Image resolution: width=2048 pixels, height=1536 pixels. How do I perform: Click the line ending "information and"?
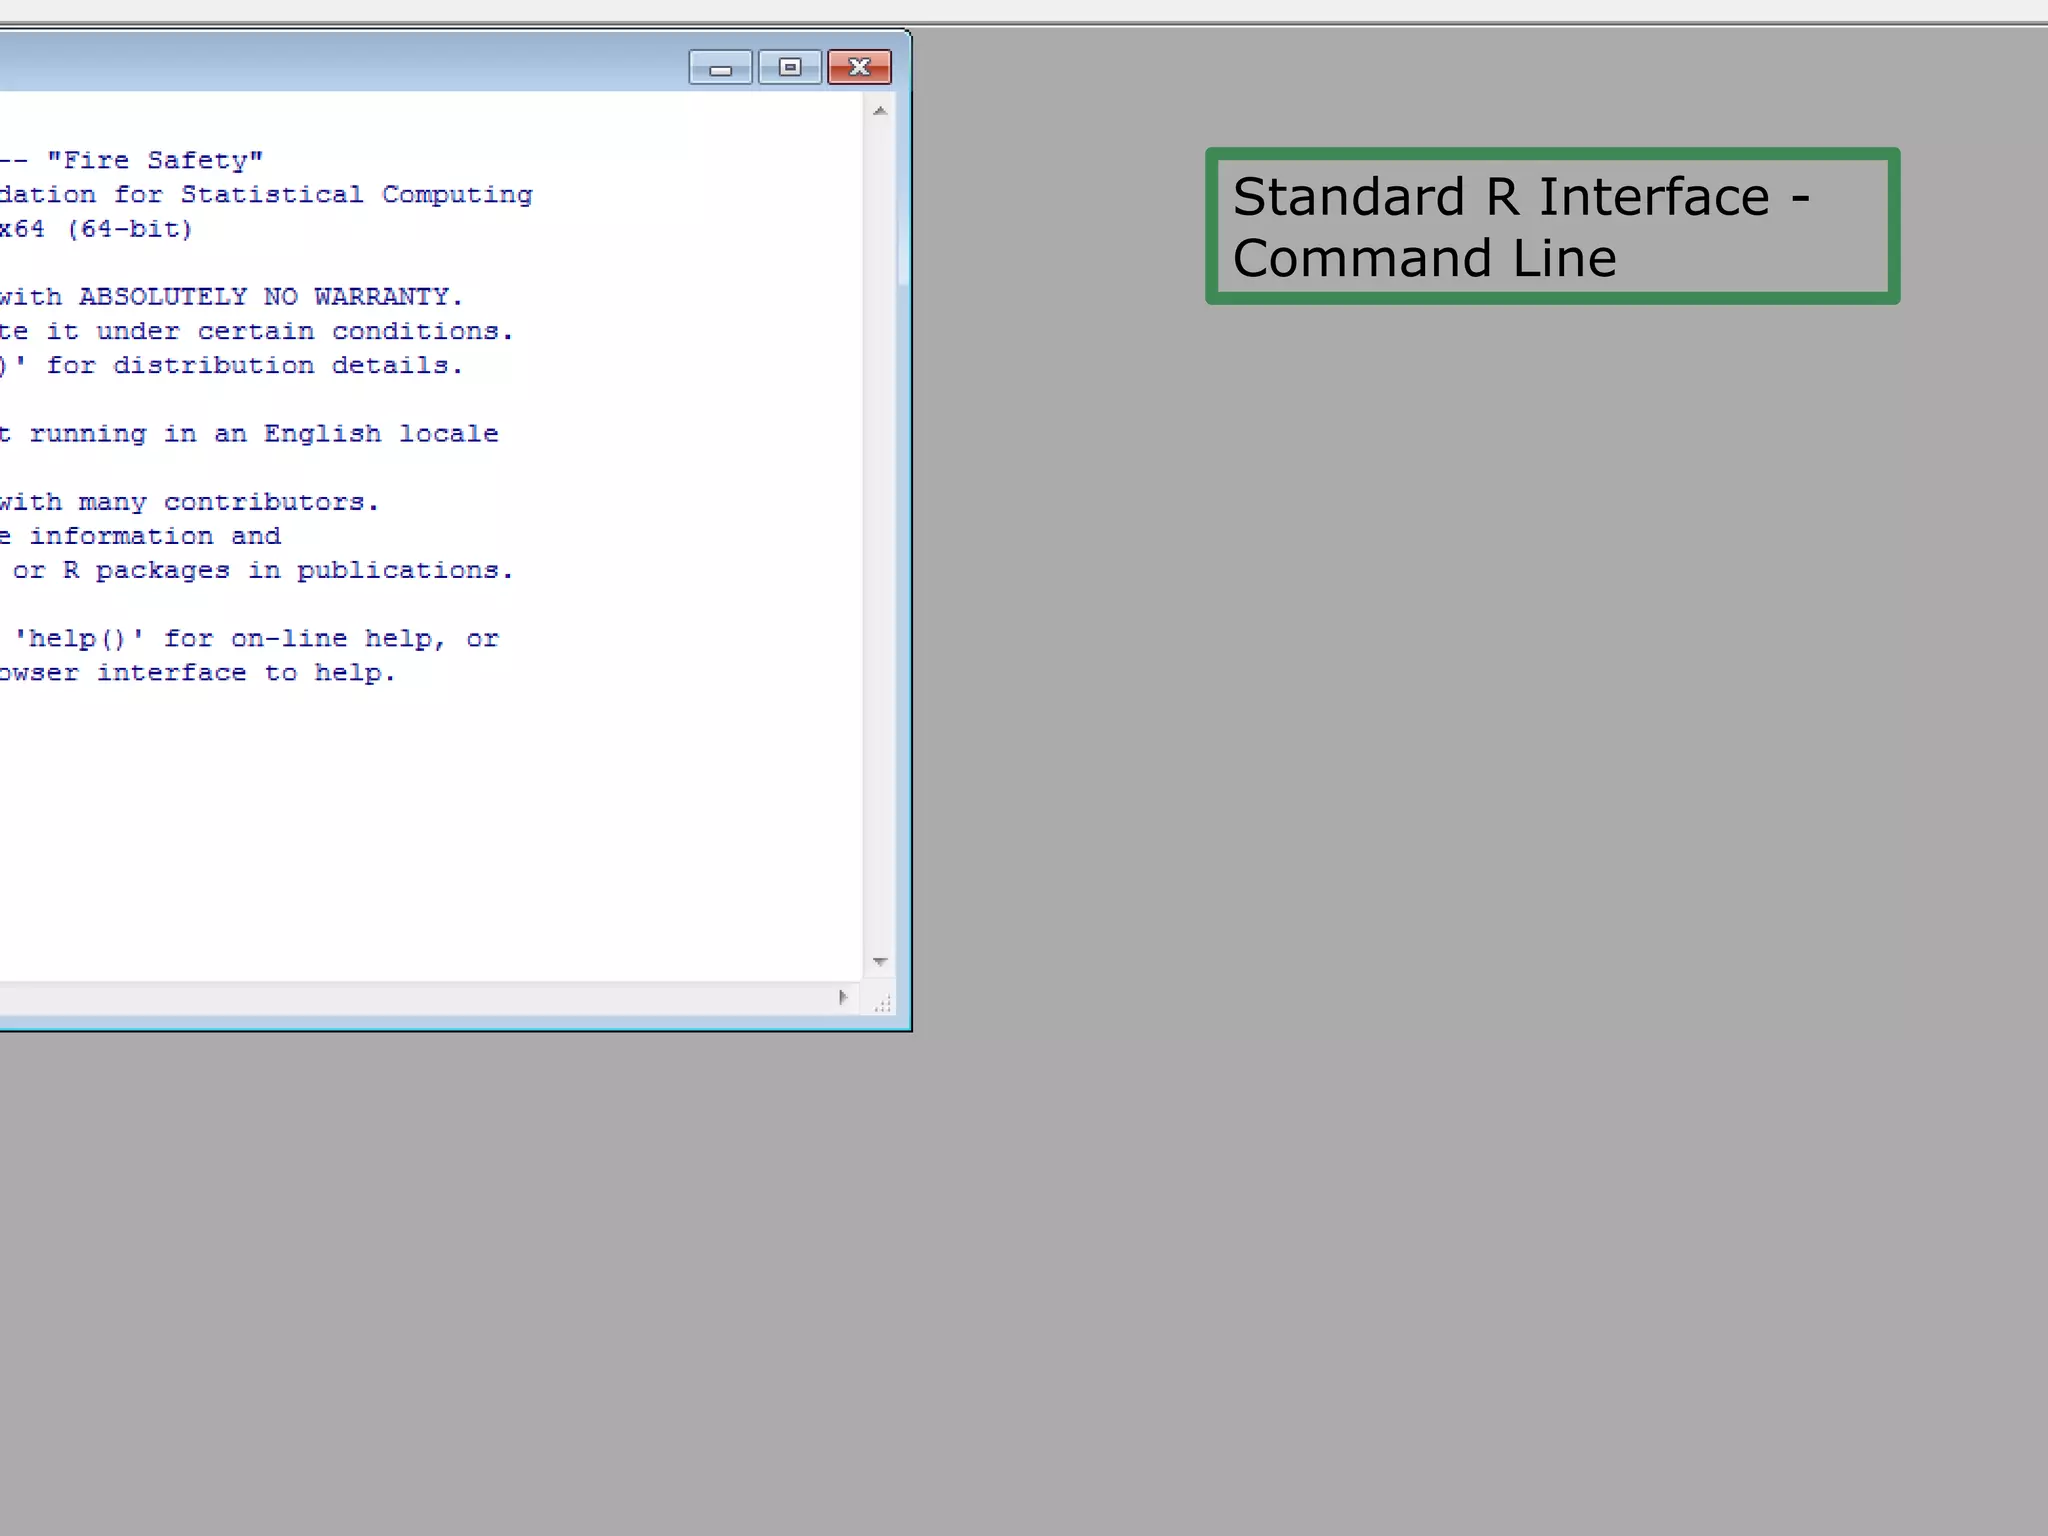tap(141, 536)
